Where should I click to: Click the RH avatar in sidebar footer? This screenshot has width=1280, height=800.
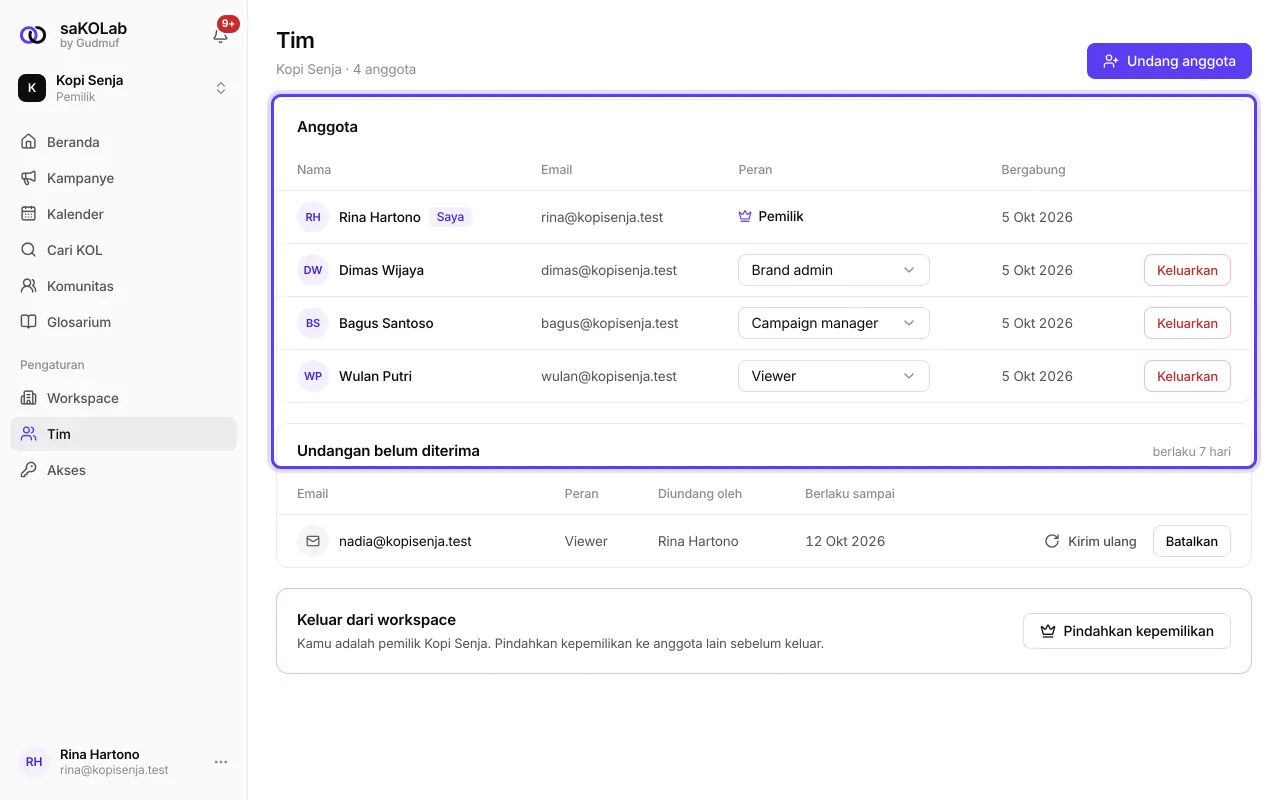[x=34, y=762]
